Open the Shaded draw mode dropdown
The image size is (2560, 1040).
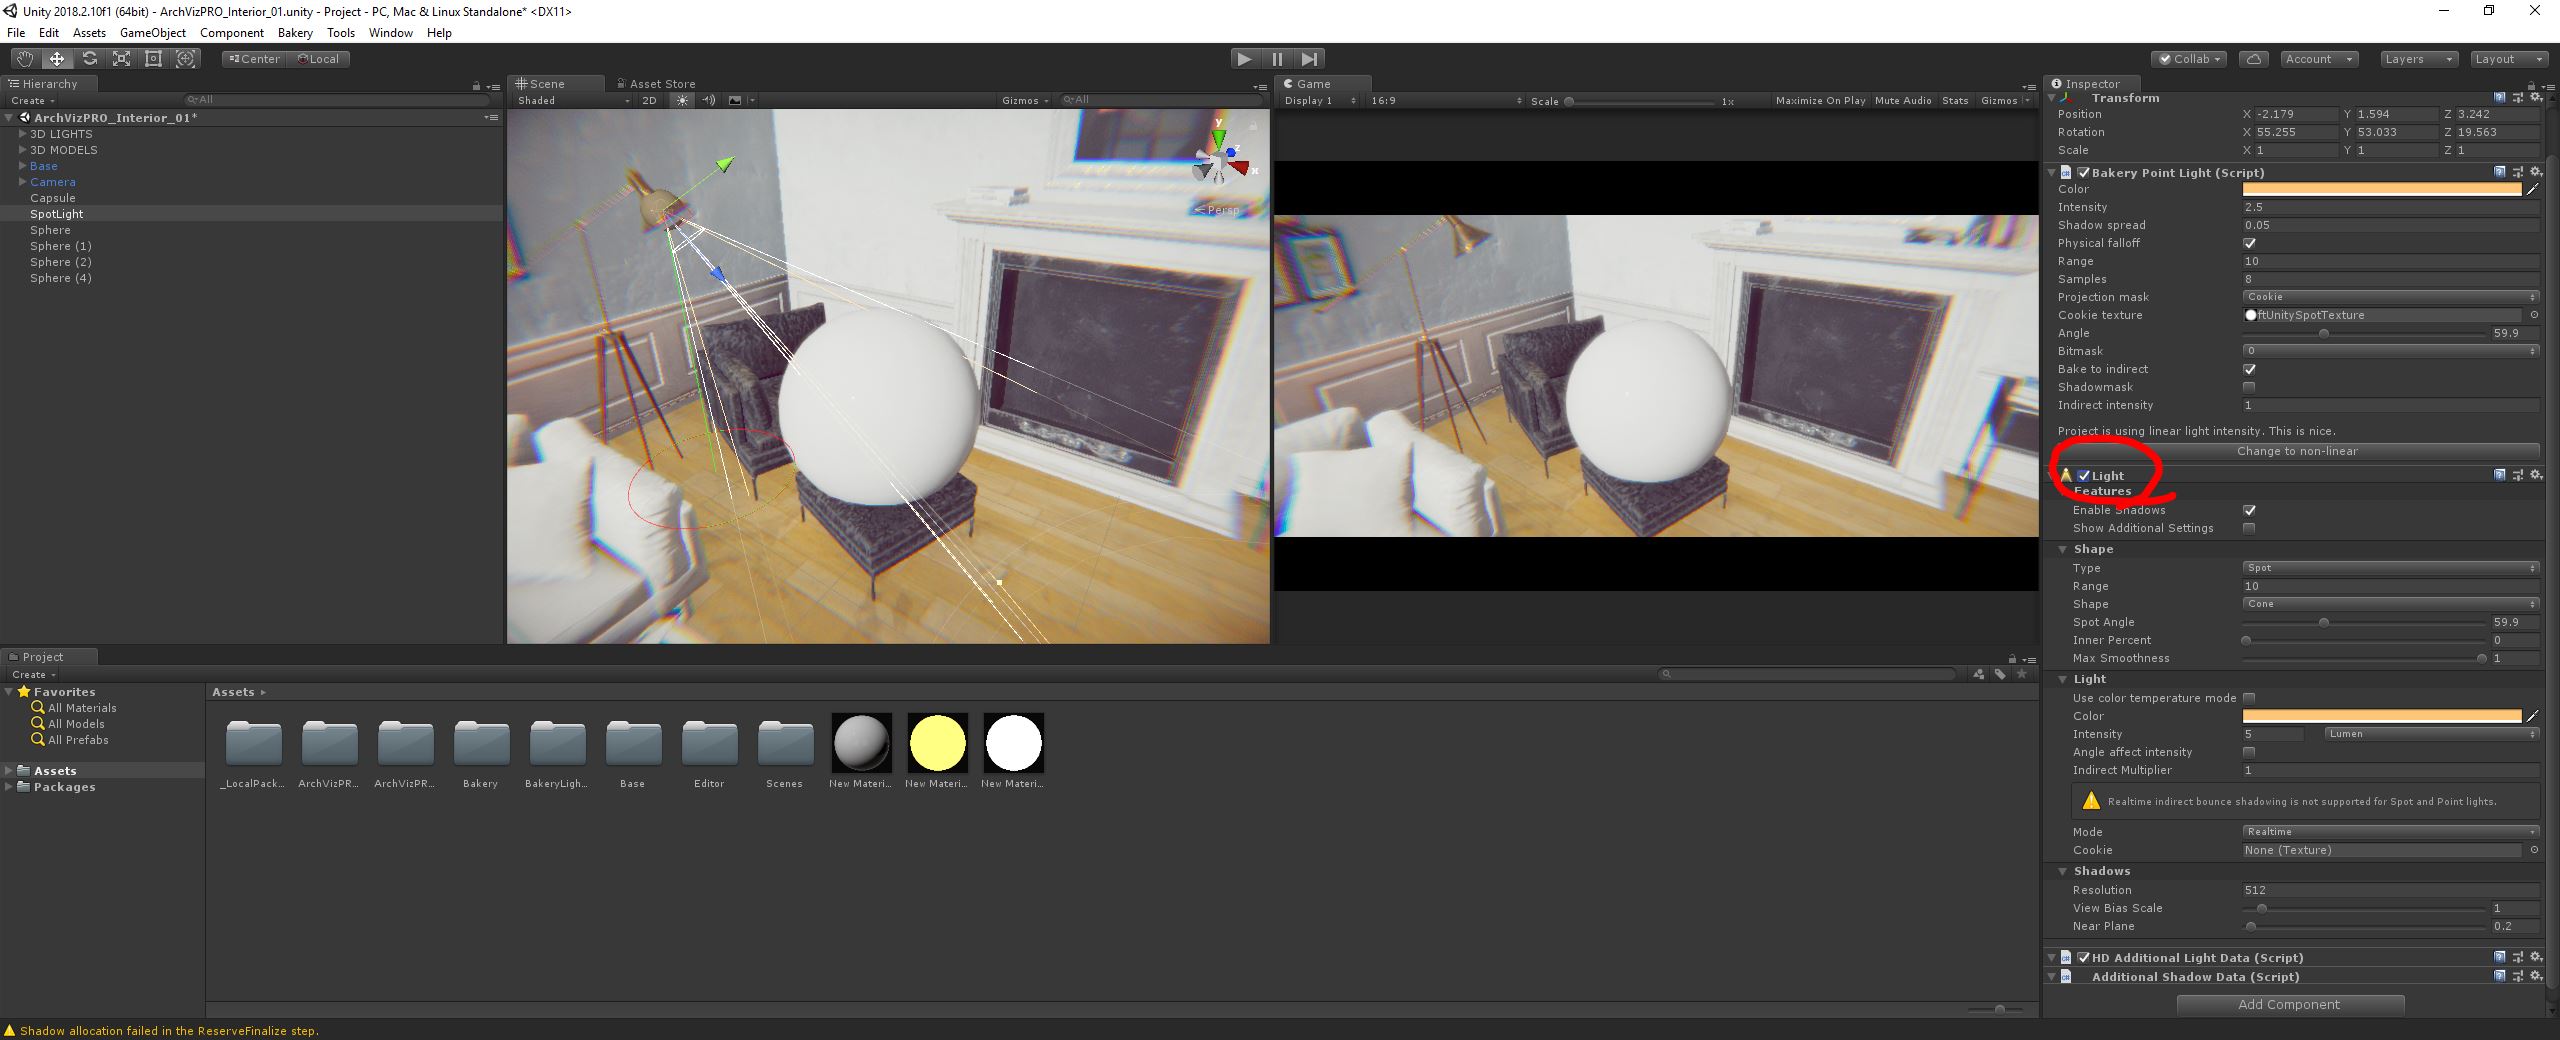[570, 100]
